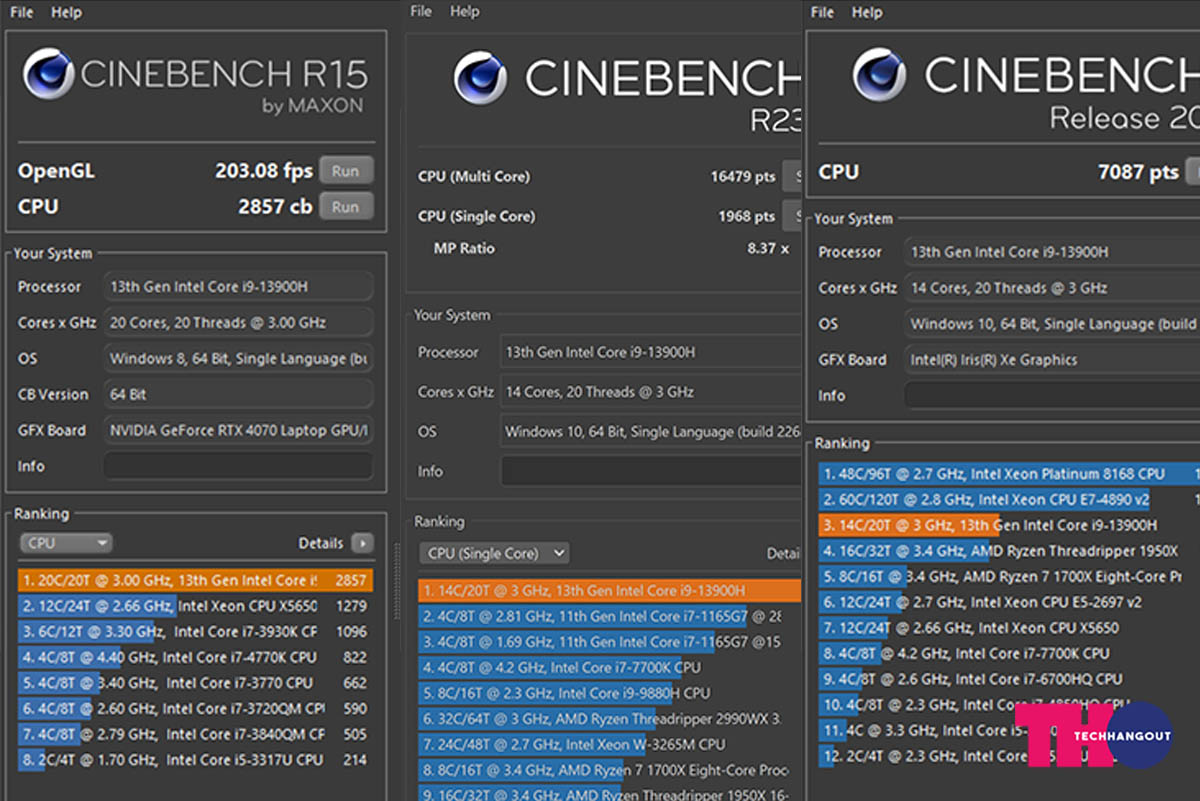
Task: Select R23 ranking row 8, Ryzen 7 1700X
Action: pos(610,771)
